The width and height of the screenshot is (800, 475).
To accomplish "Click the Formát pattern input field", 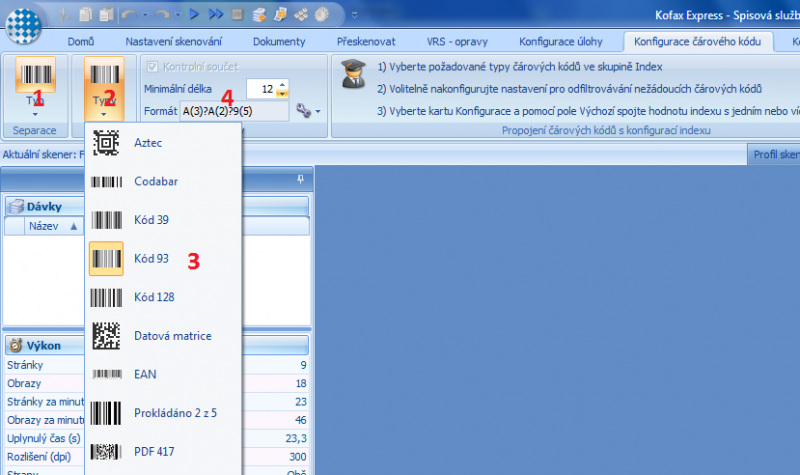I will coord(234,111).
